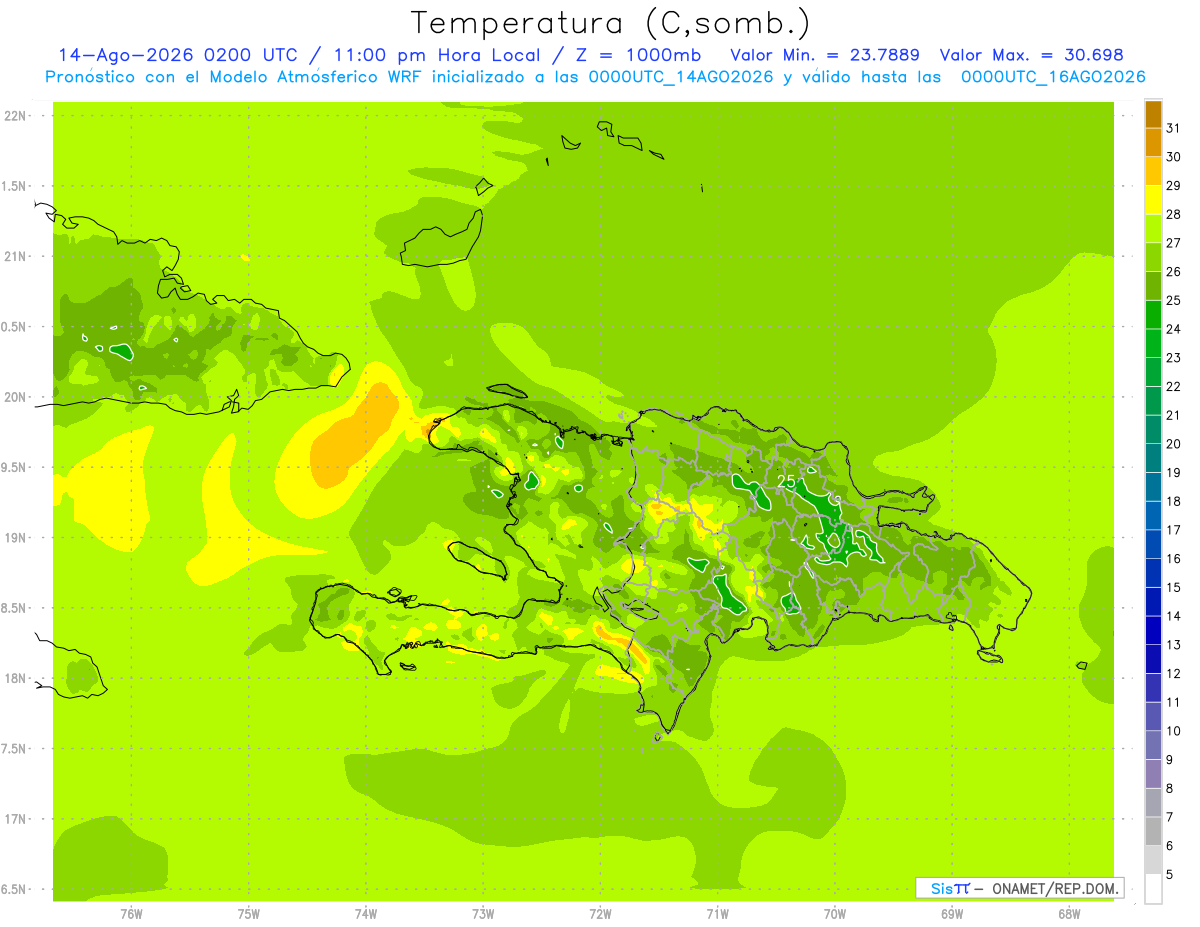
Task: Click the legend swatch between 29 and 30
Action: click(1153, 171)
